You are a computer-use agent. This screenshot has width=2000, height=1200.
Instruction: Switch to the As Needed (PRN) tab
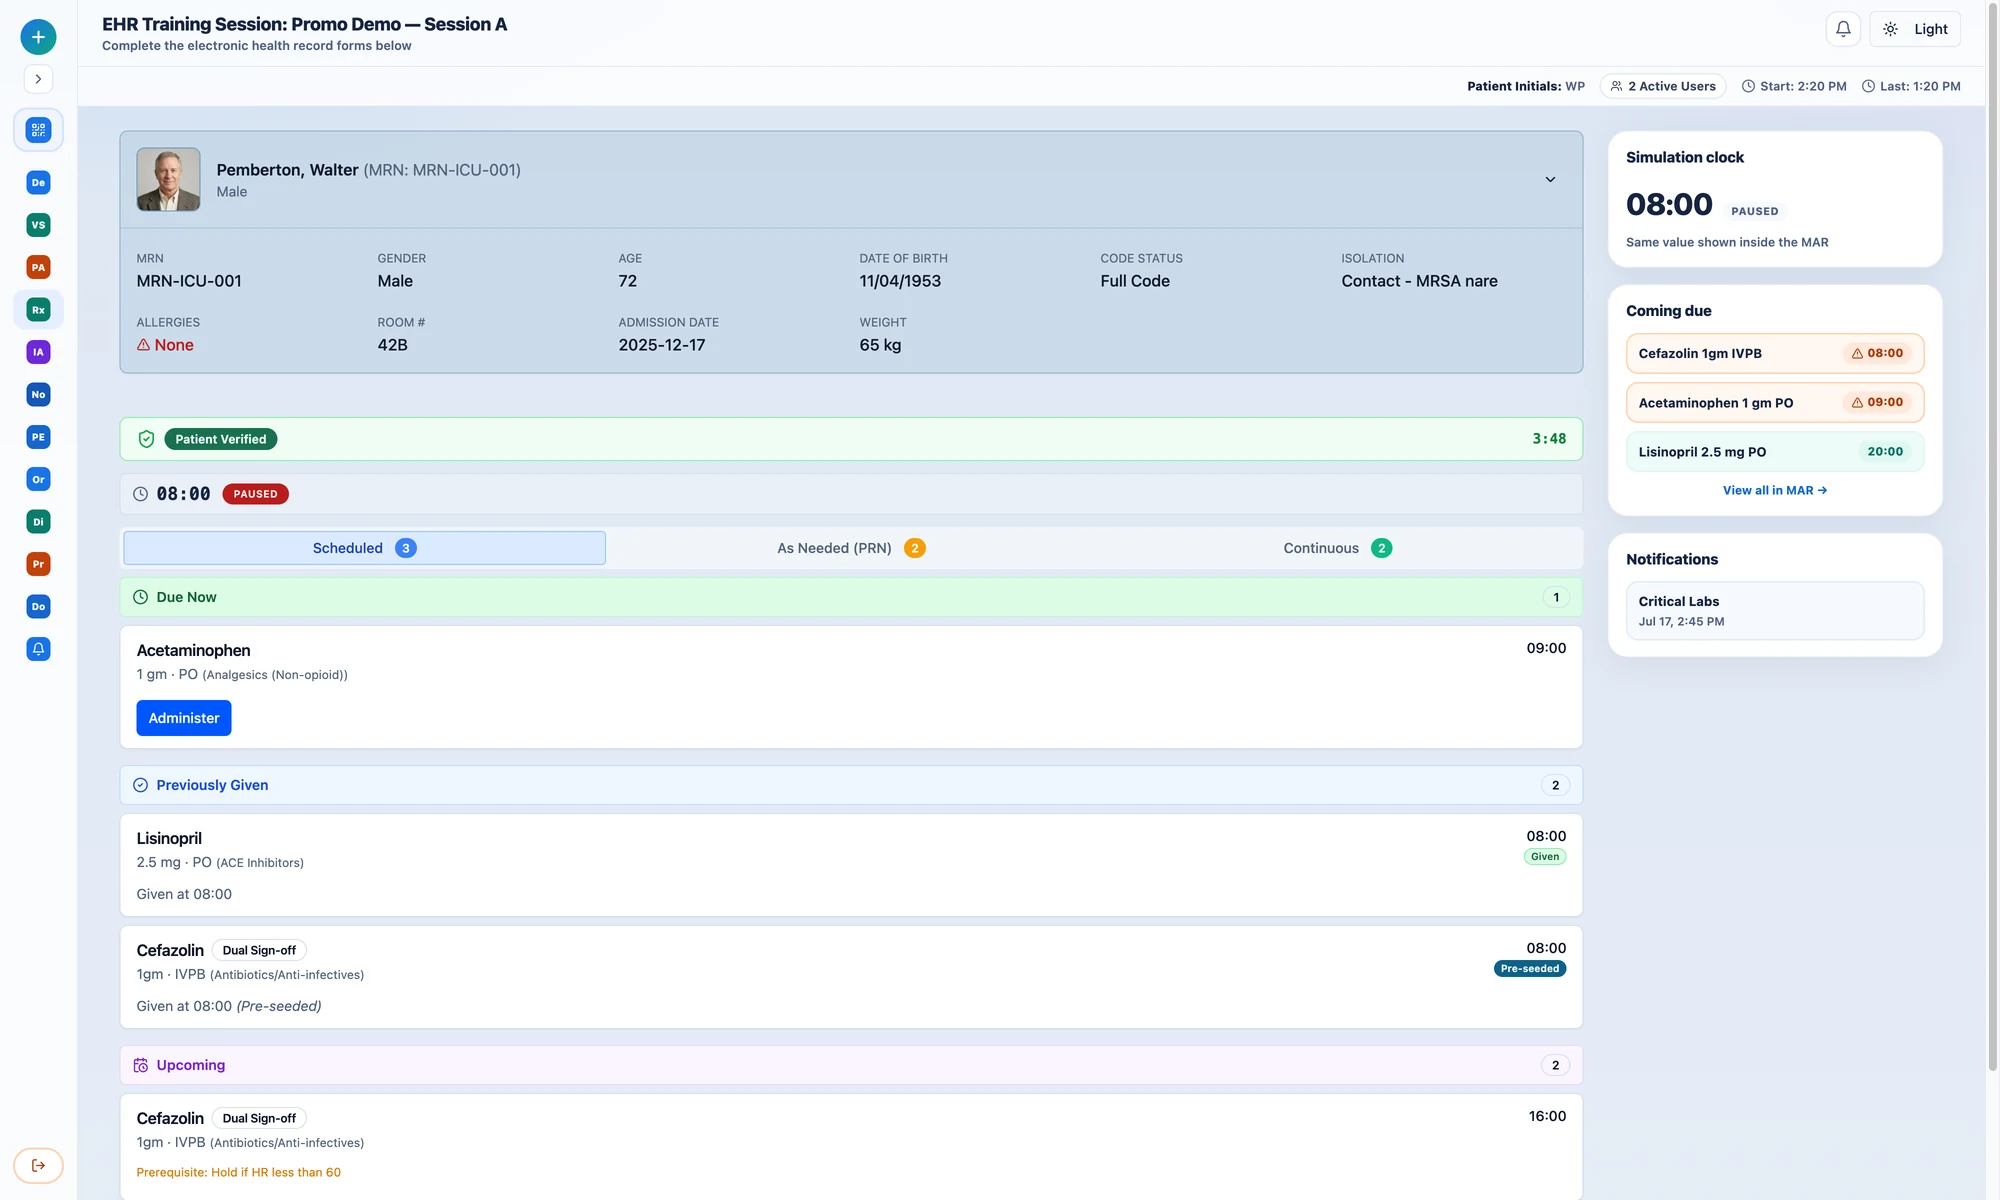coord(851,548)
